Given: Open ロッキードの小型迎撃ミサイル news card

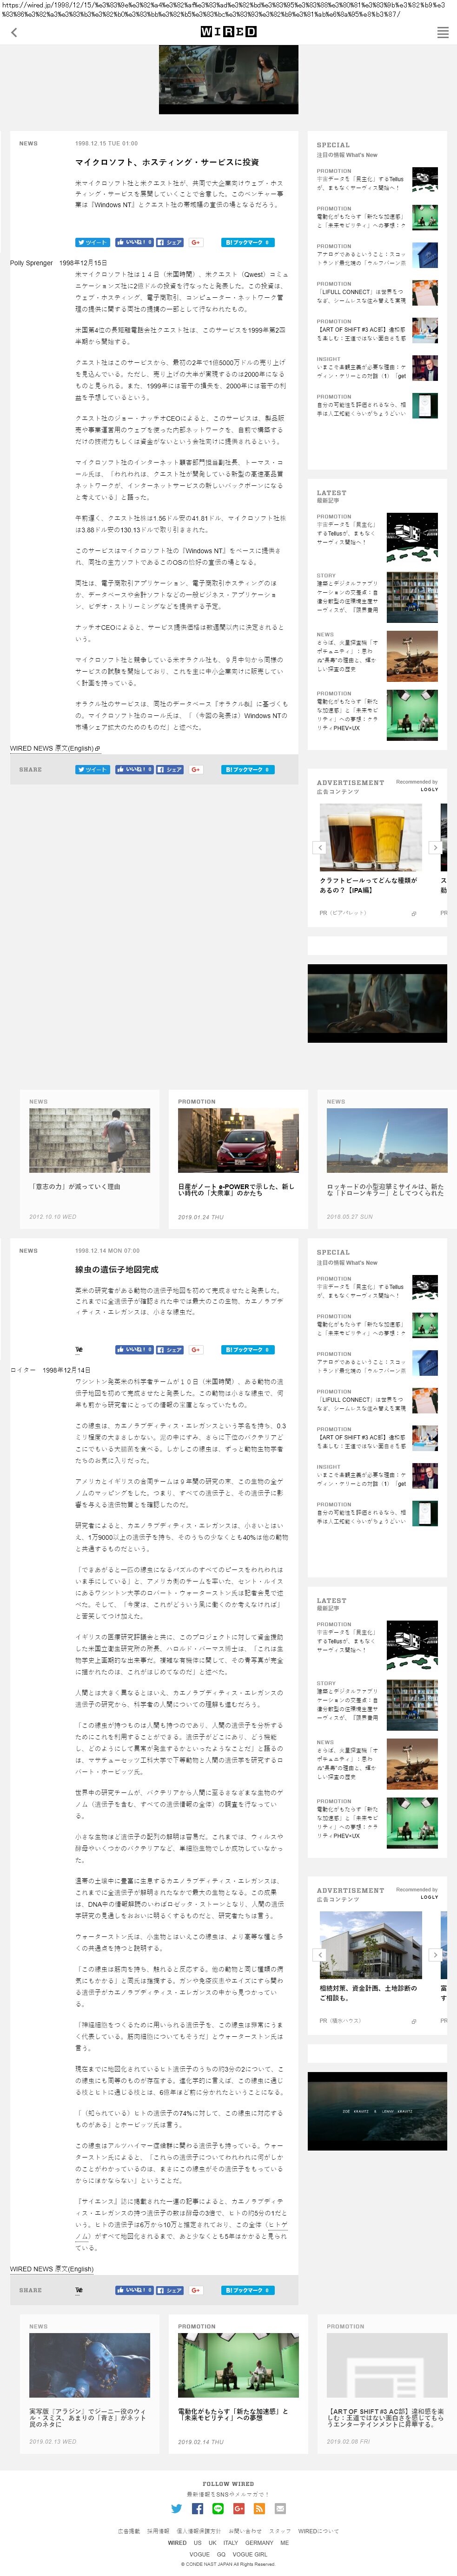Looking at the screenshot, I should 386,1159.
